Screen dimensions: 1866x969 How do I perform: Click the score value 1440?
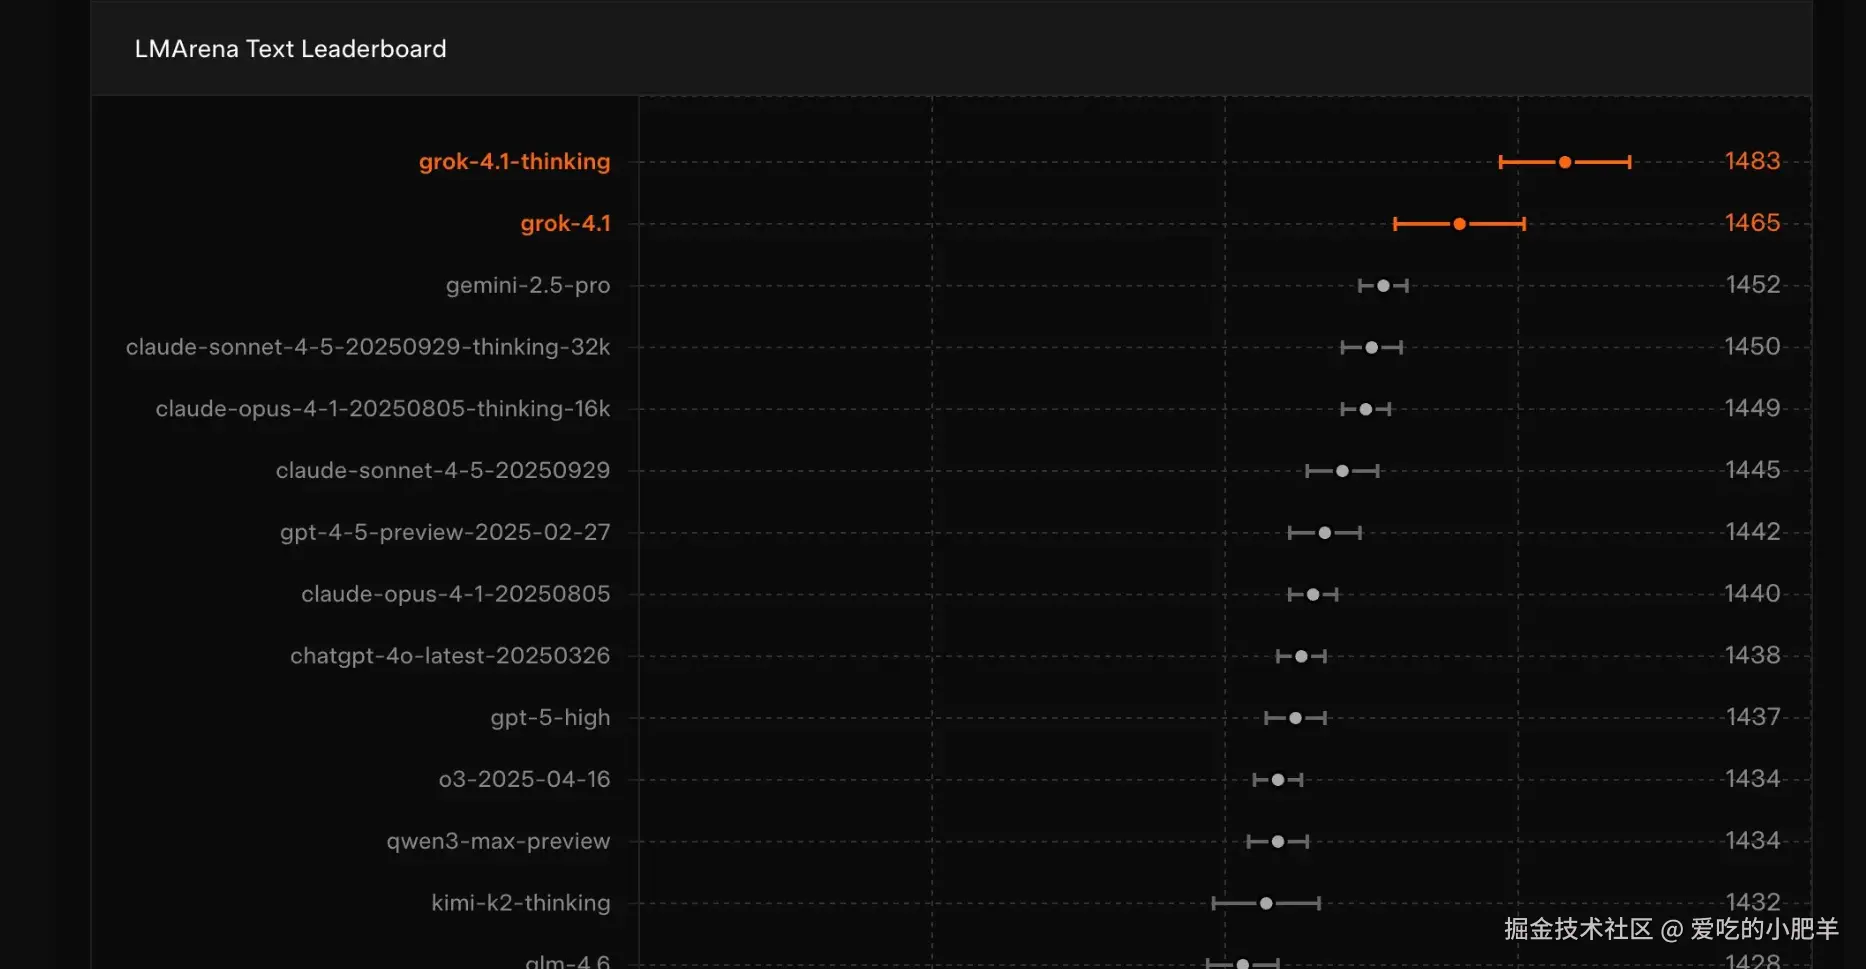1753,594
